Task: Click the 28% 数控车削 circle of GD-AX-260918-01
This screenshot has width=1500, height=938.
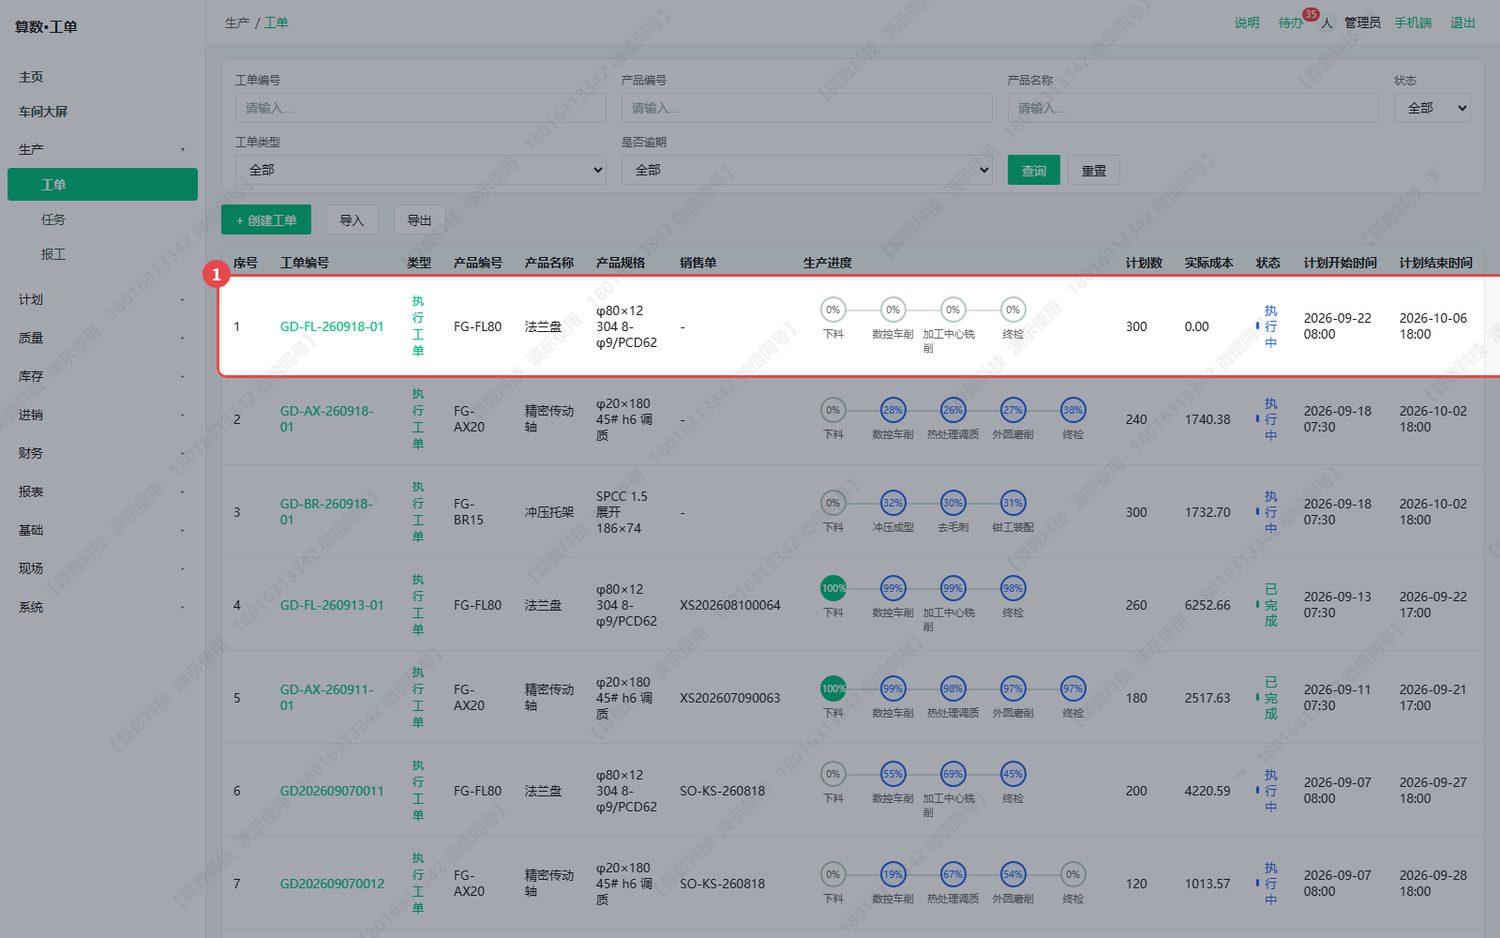Action: point(893,410)
